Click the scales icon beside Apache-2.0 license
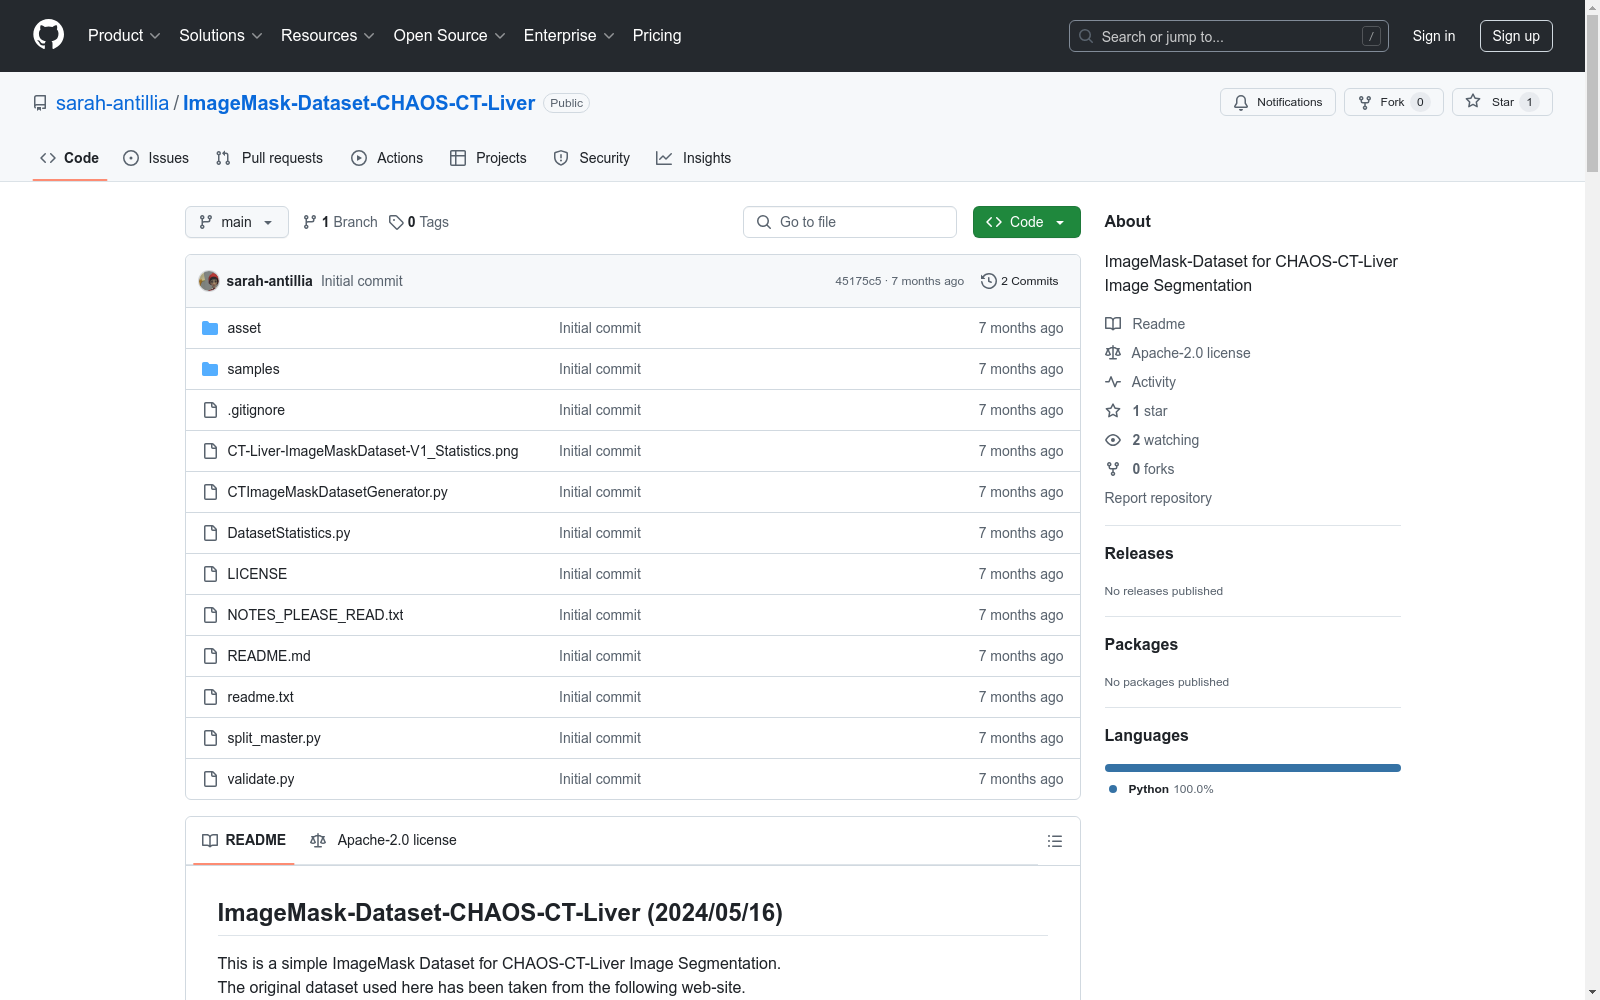Screen dimensions: 1600x1000 pos(1113,353)
